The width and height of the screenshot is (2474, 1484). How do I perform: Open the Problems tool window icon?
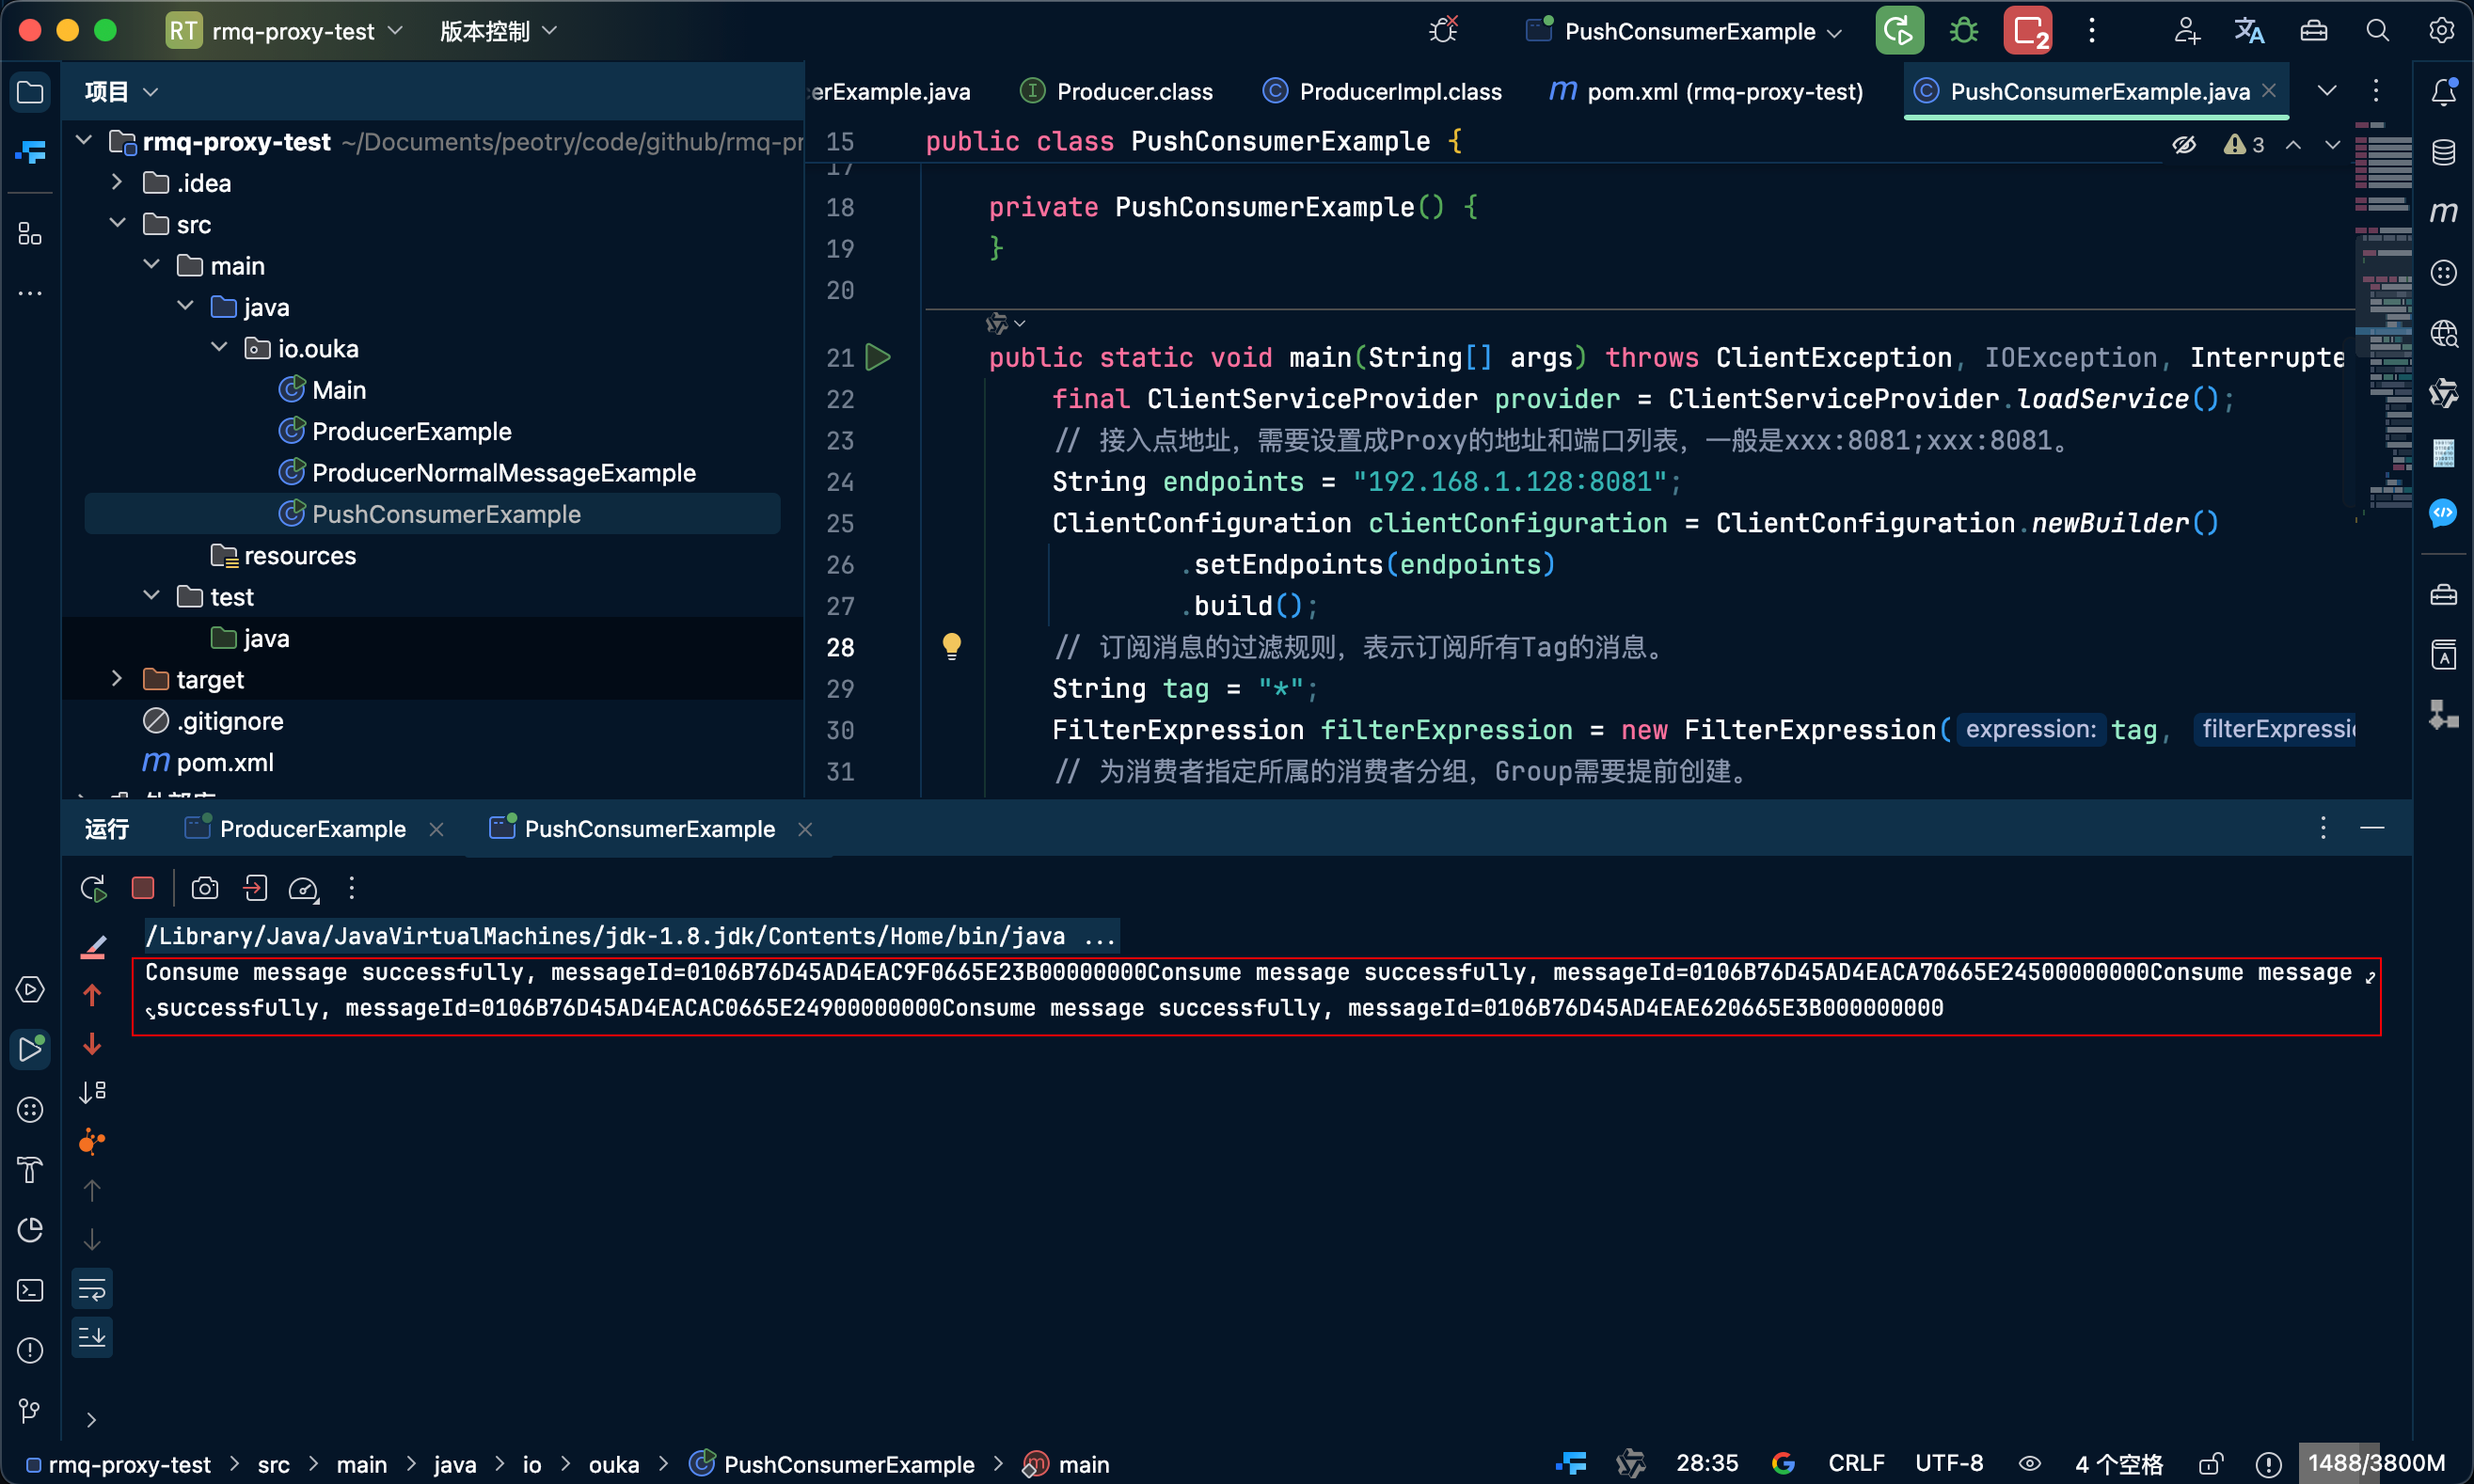tap(30, 1350)
